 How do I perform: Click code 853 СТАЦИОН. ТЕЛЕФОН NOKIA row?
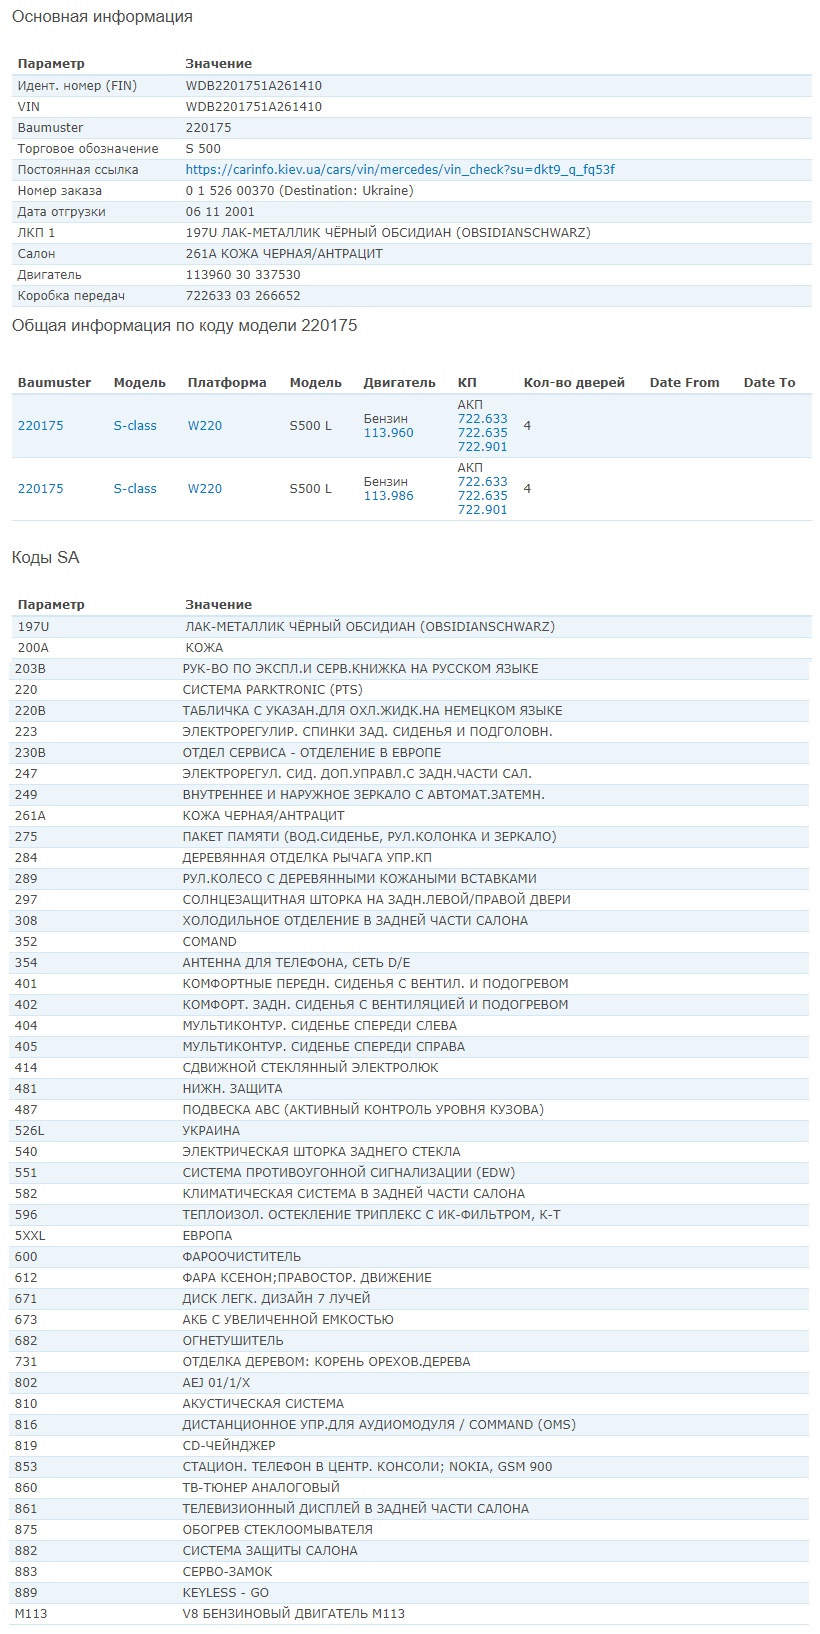click(x=410, y=1467)
